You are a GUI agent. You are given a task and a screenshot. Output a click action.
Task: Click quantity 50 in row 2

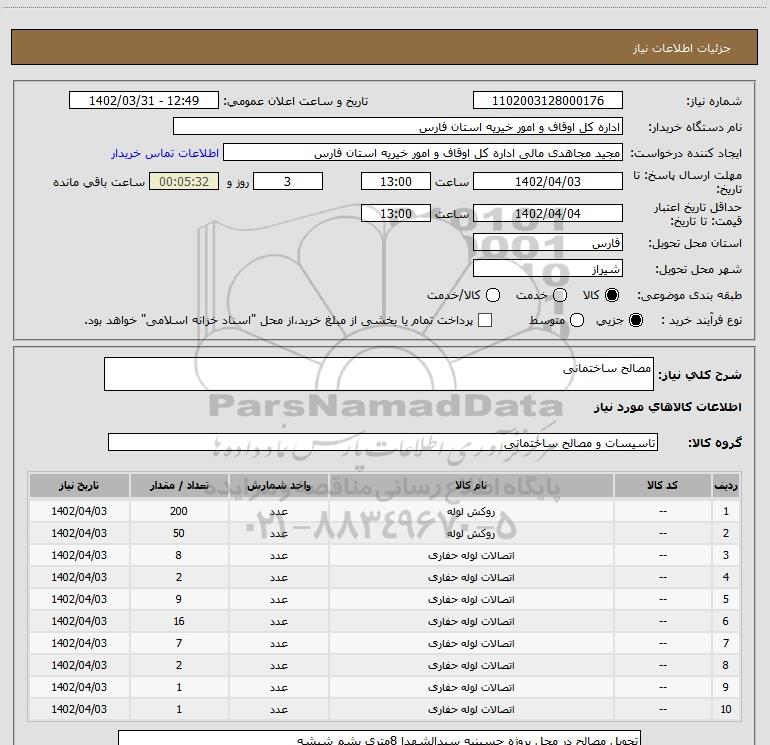tap(179, 533)
